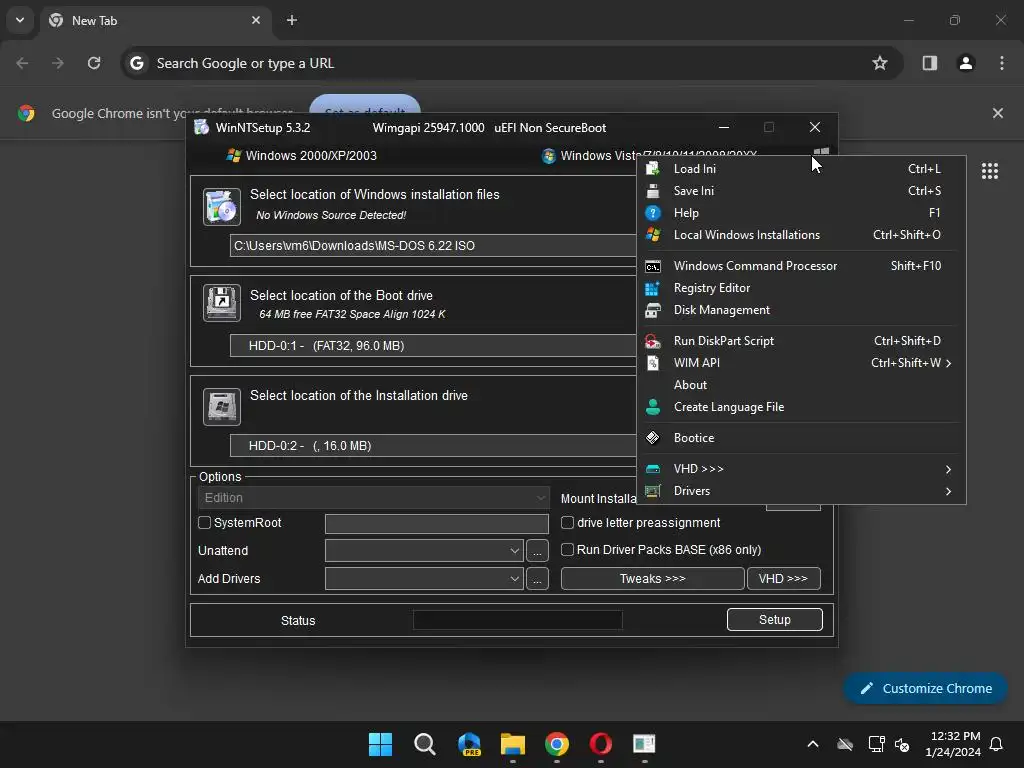Screen dimensions: 1024x768
Task: Click the Bootice diamond icon
Action: [x=652, y=438]
